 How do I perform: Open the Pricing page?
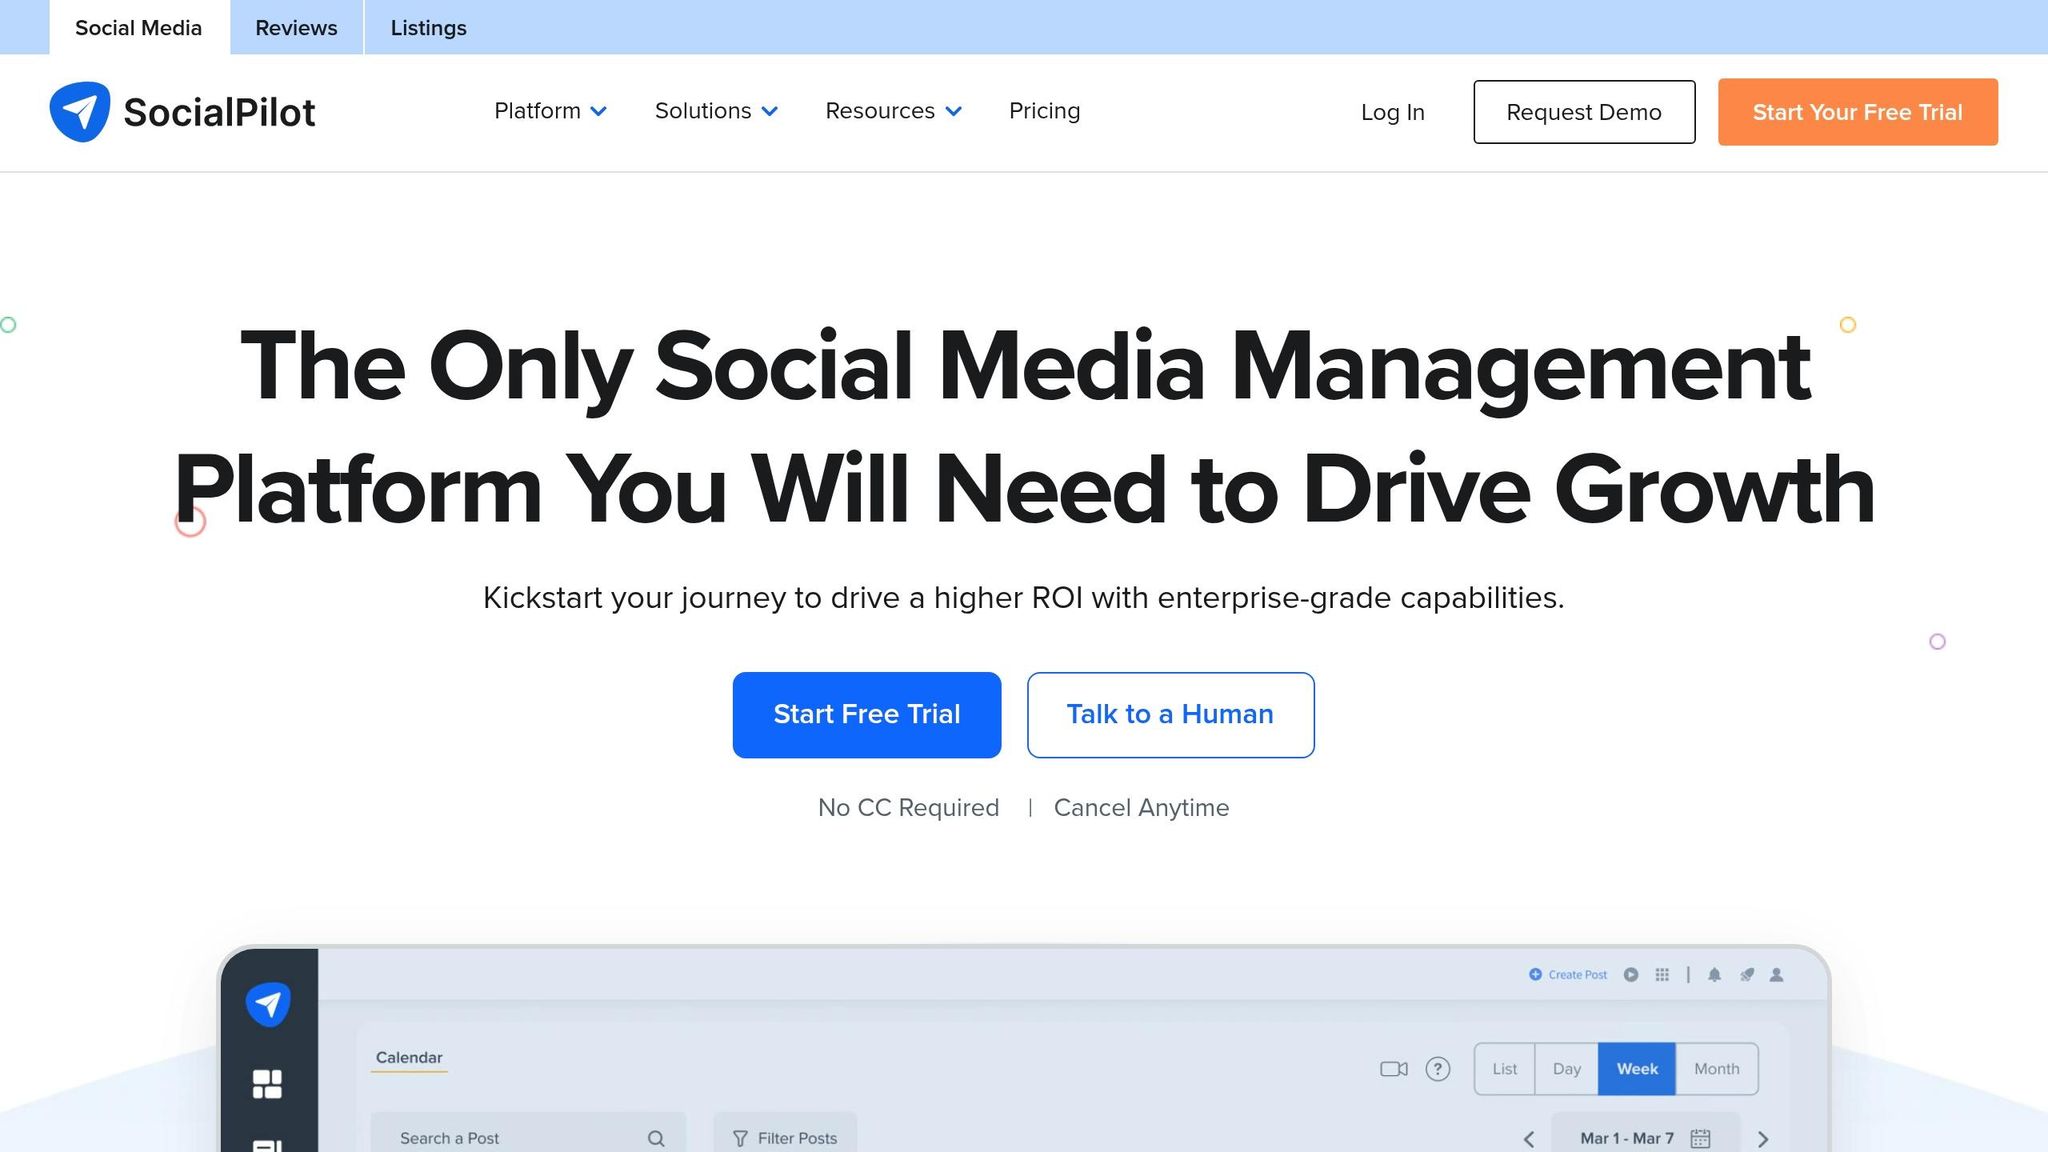(x=1044, y=111)
